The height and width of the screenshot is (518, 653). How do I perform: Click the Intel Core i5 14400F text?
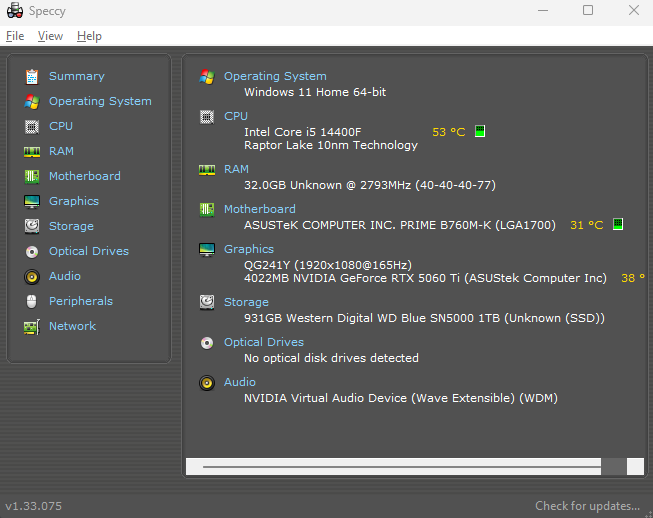pyautogui.click(x=303, y=132)
